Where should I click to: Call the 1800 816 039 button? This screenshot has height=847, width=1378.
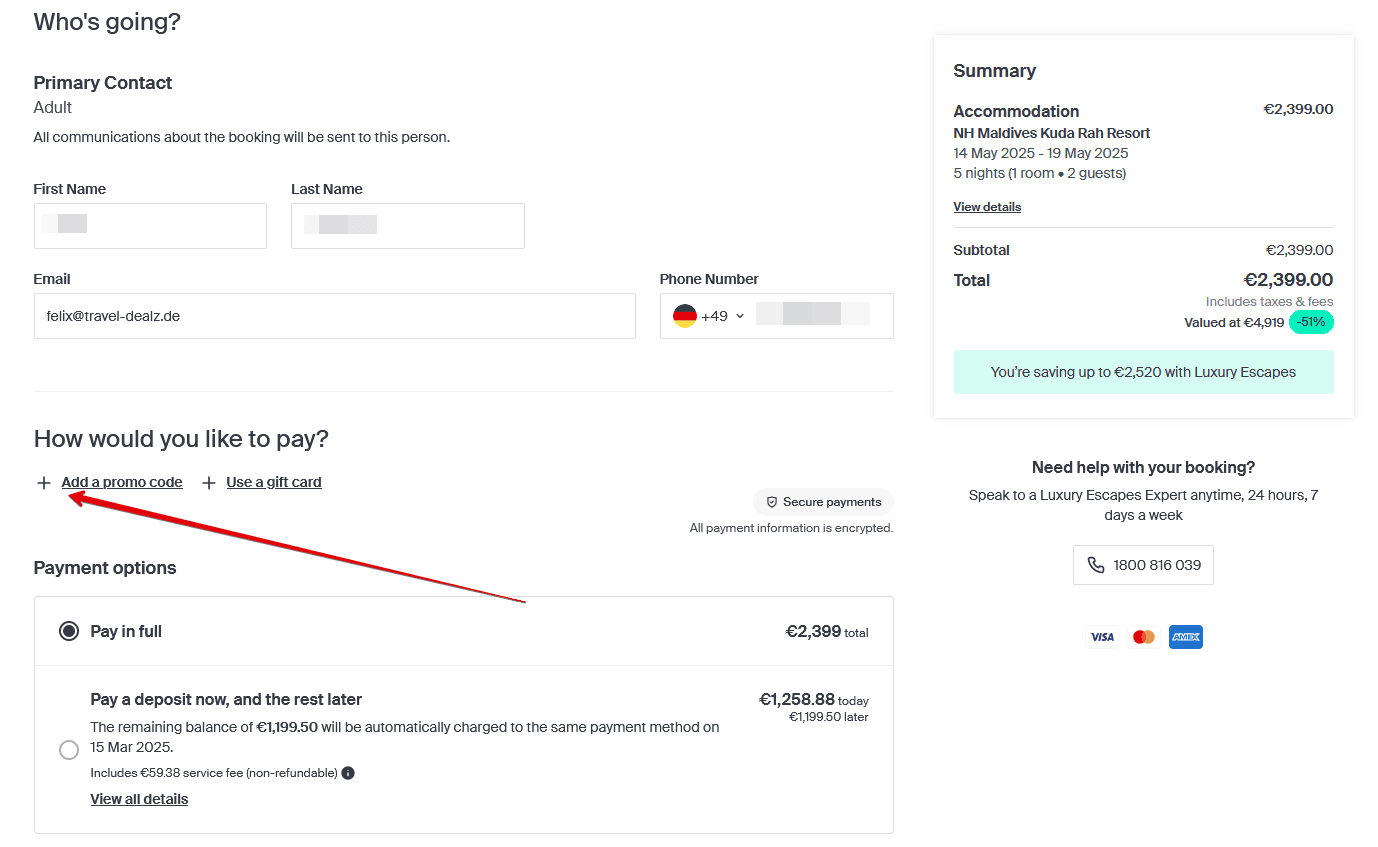pyautogui.click(x=1143, y=565)
